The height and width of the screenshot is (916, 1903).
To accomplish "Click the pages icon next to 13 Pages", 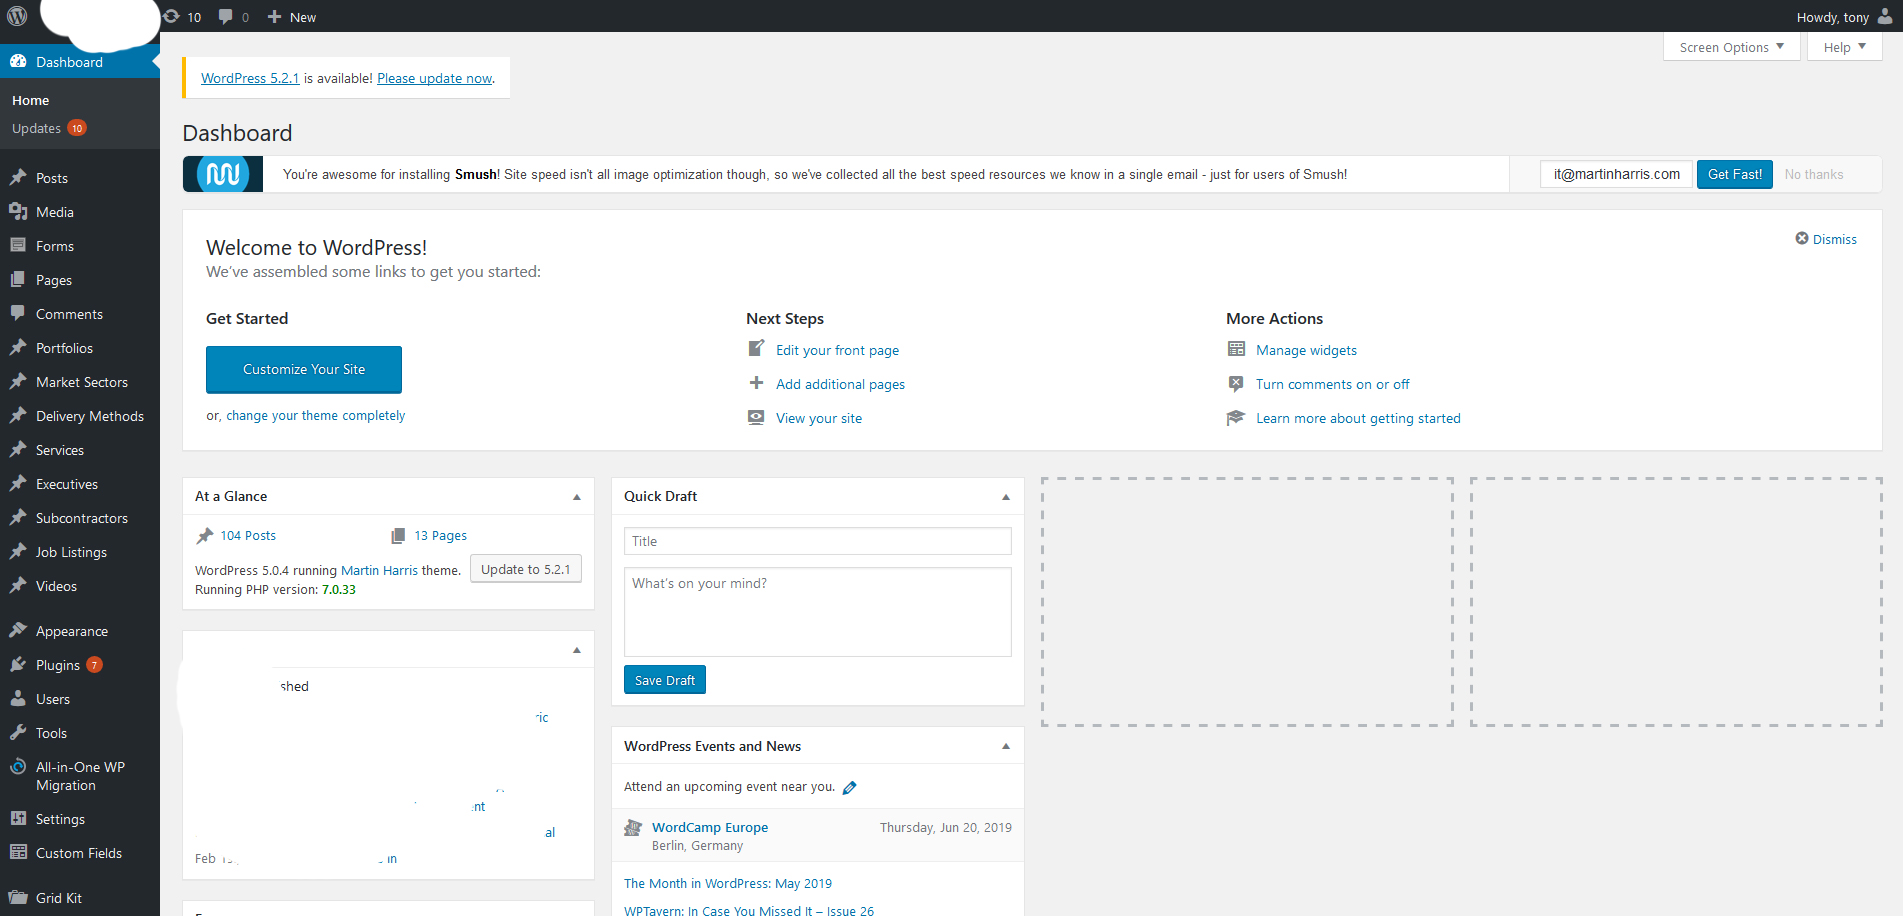I will tap(398, 536).
